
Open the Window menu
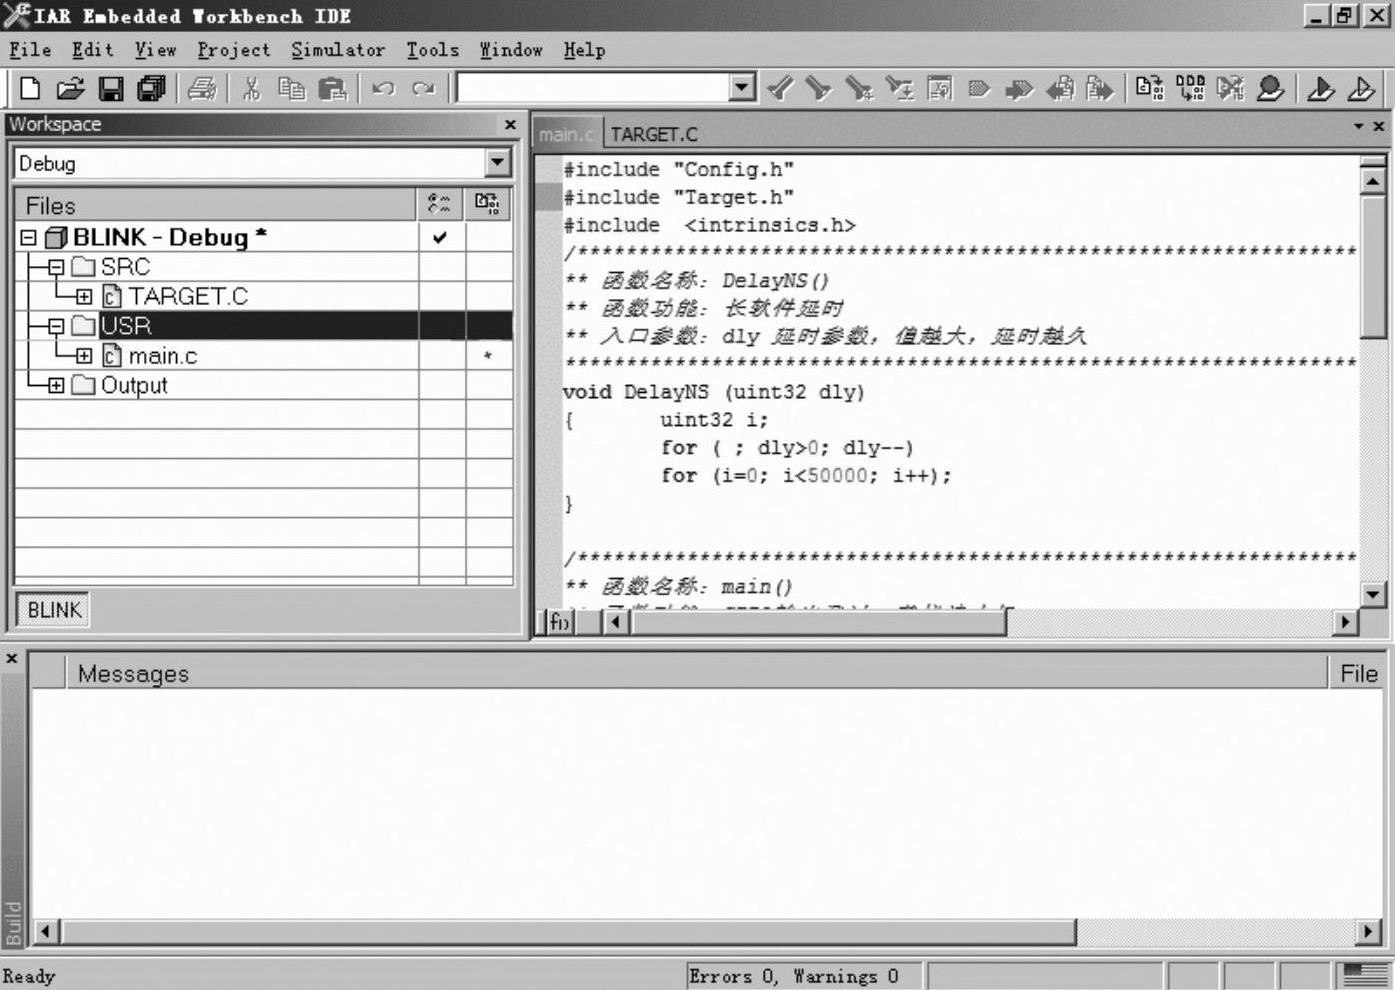point(510,50)
